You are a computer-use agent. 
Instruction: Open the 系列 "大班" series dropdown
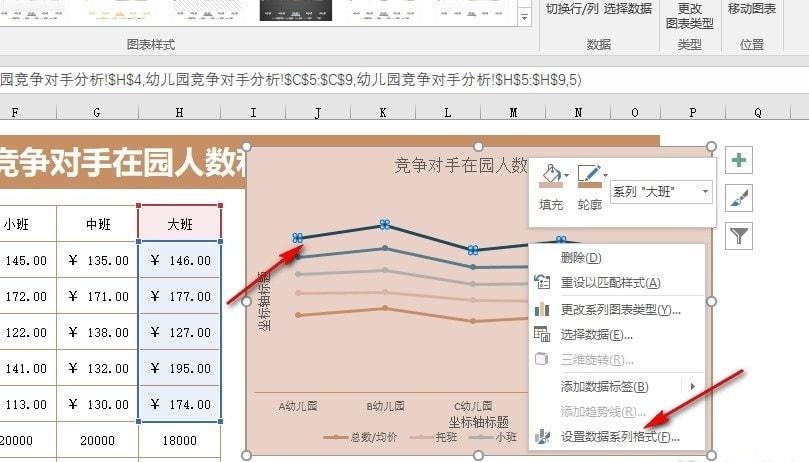pos(661,192)
